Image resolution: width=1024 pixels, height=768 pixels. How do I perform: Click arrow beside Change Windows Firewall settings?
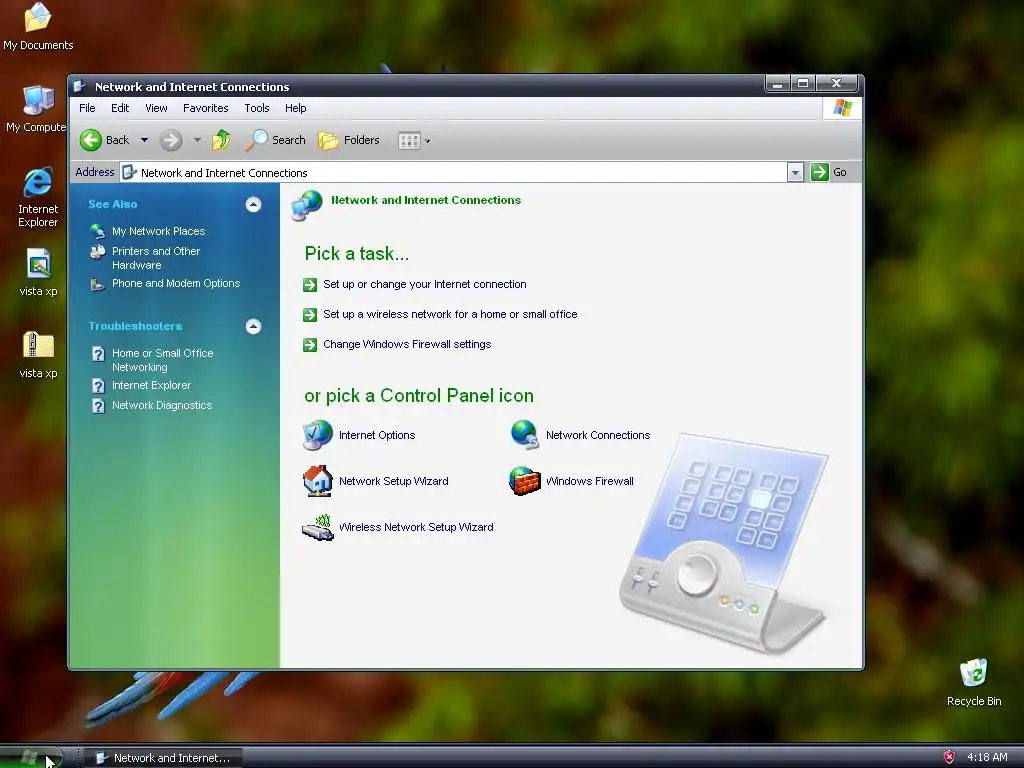tap(310, 345)
